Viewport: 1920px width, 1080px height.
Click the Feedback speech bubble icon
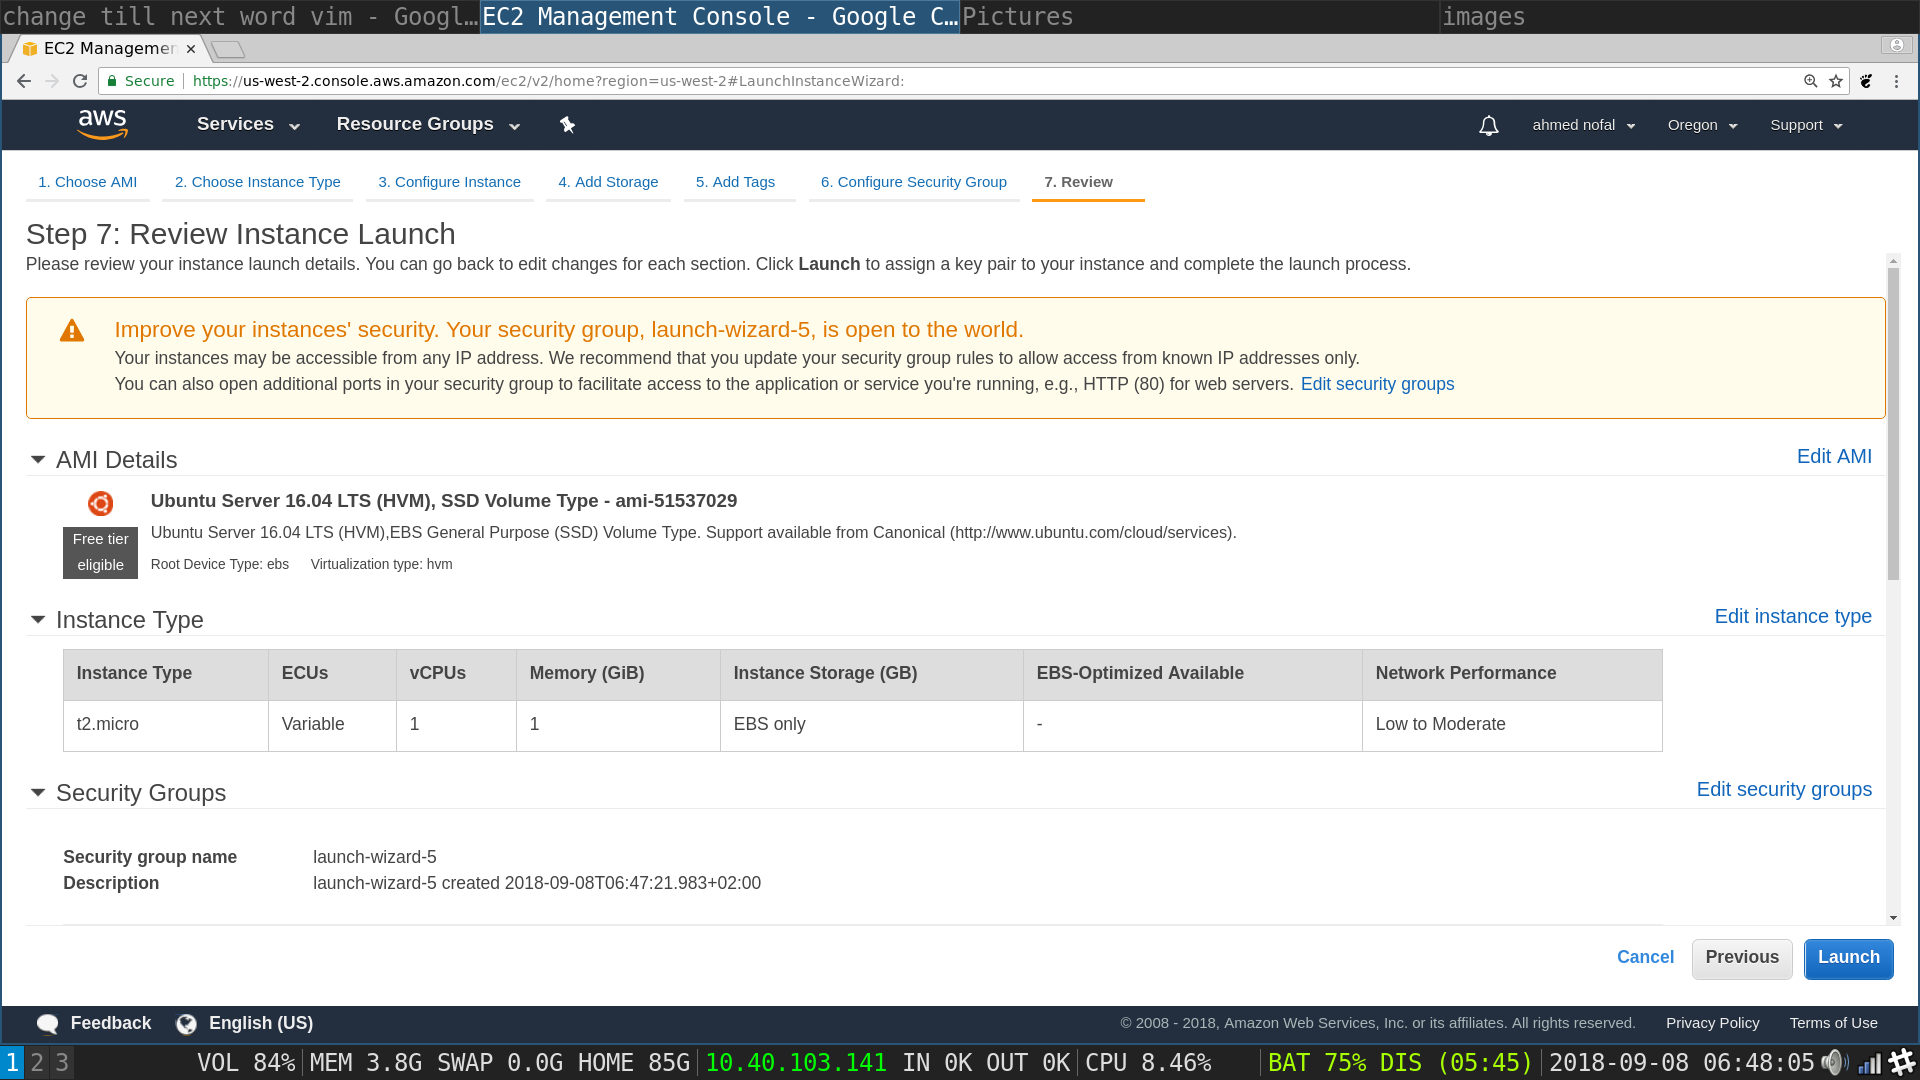click(47, 1023)
